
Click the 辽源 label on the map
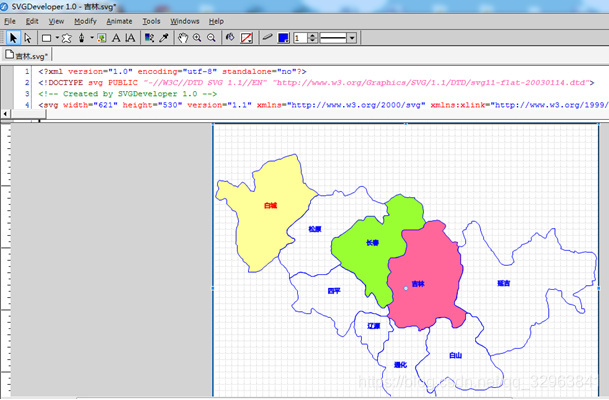click(374, 326)
